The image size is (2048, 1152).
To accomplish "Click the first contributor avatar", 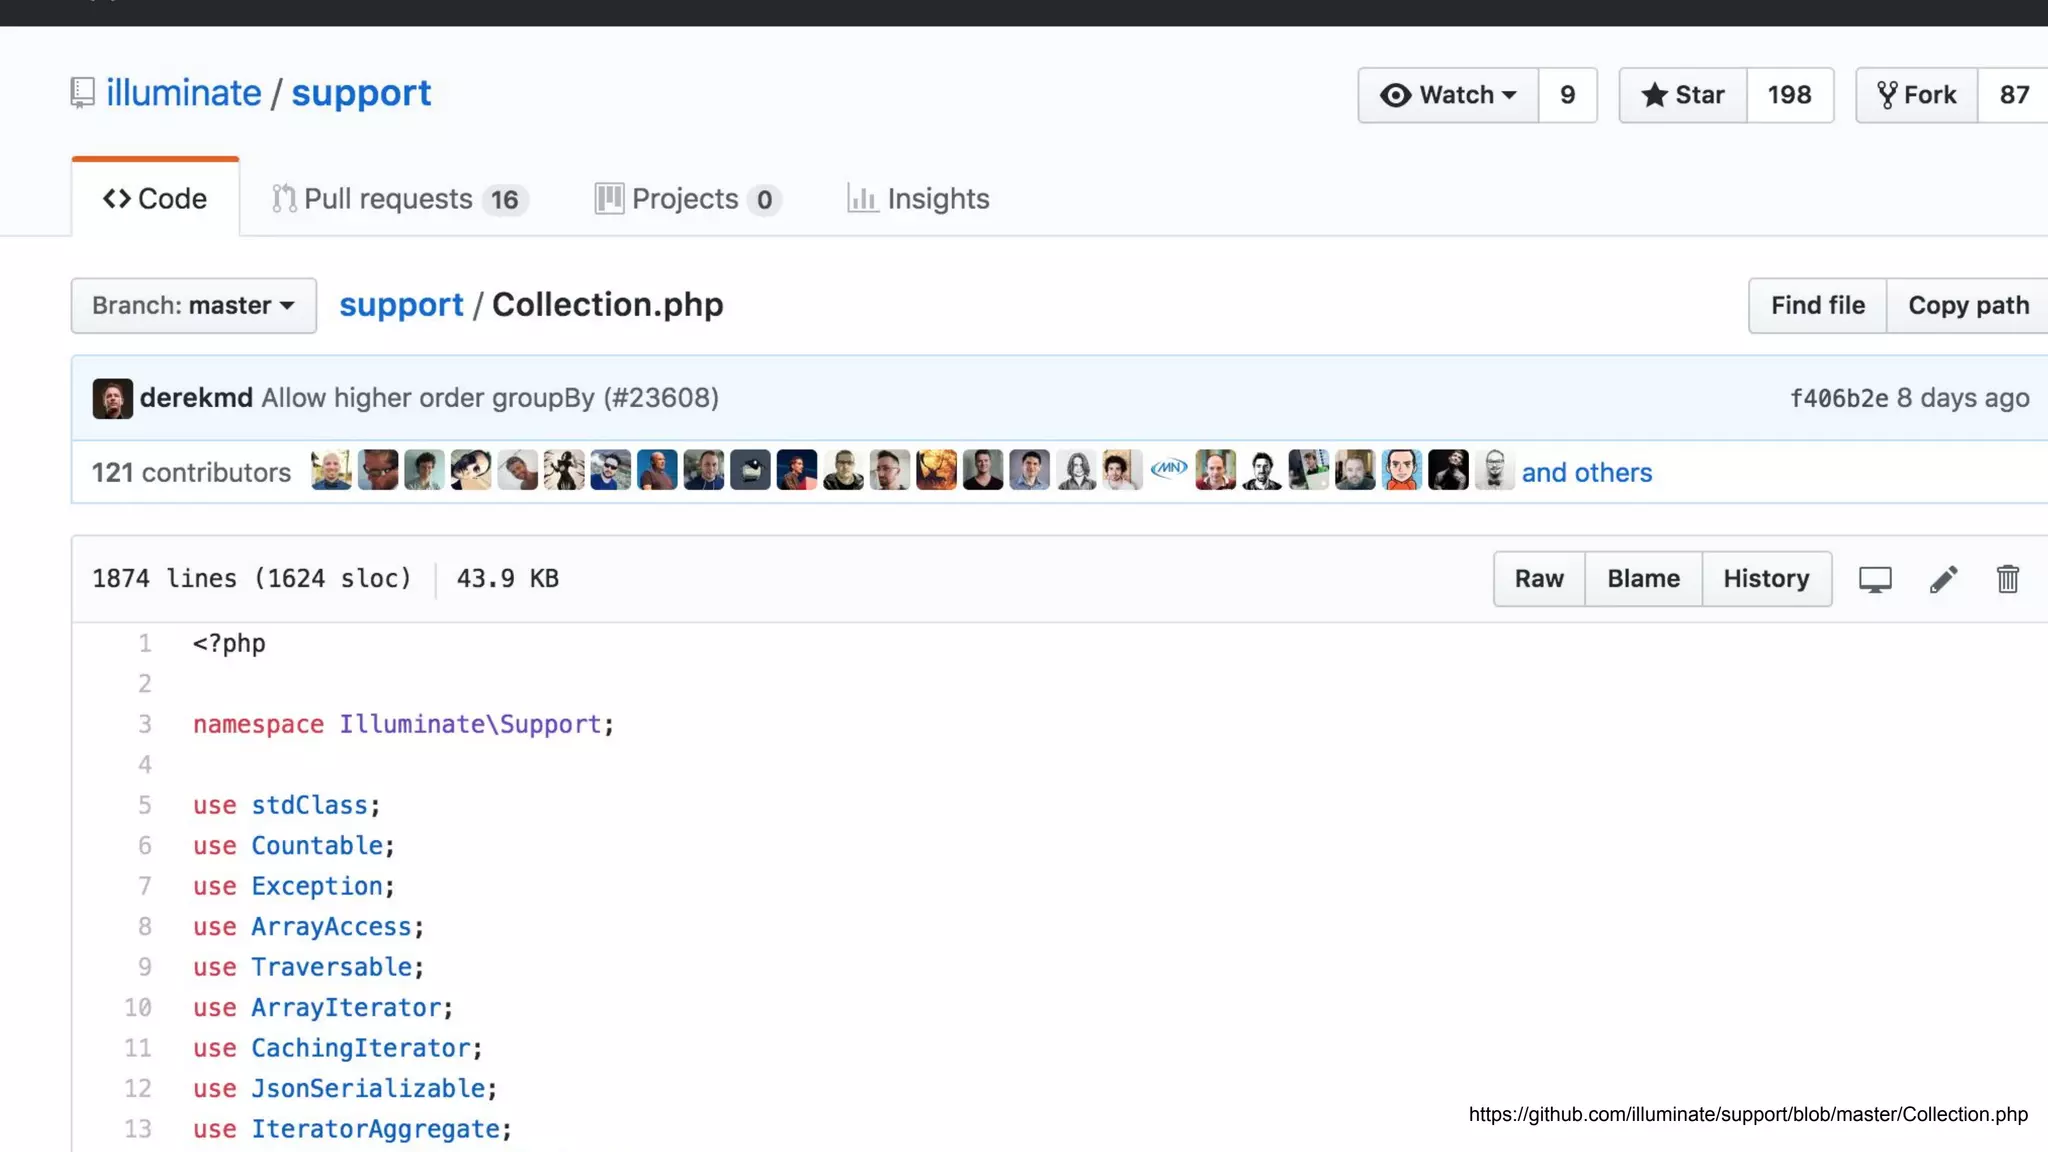I will point(331,470).
